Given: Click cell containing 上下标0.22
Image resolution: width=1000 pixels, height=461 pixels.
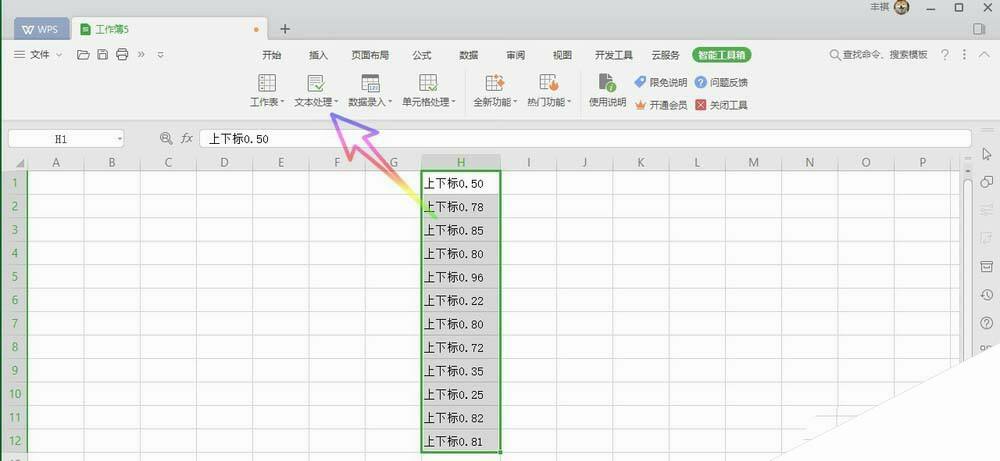Looking at the screenshot, I should [x=461, y=300].
